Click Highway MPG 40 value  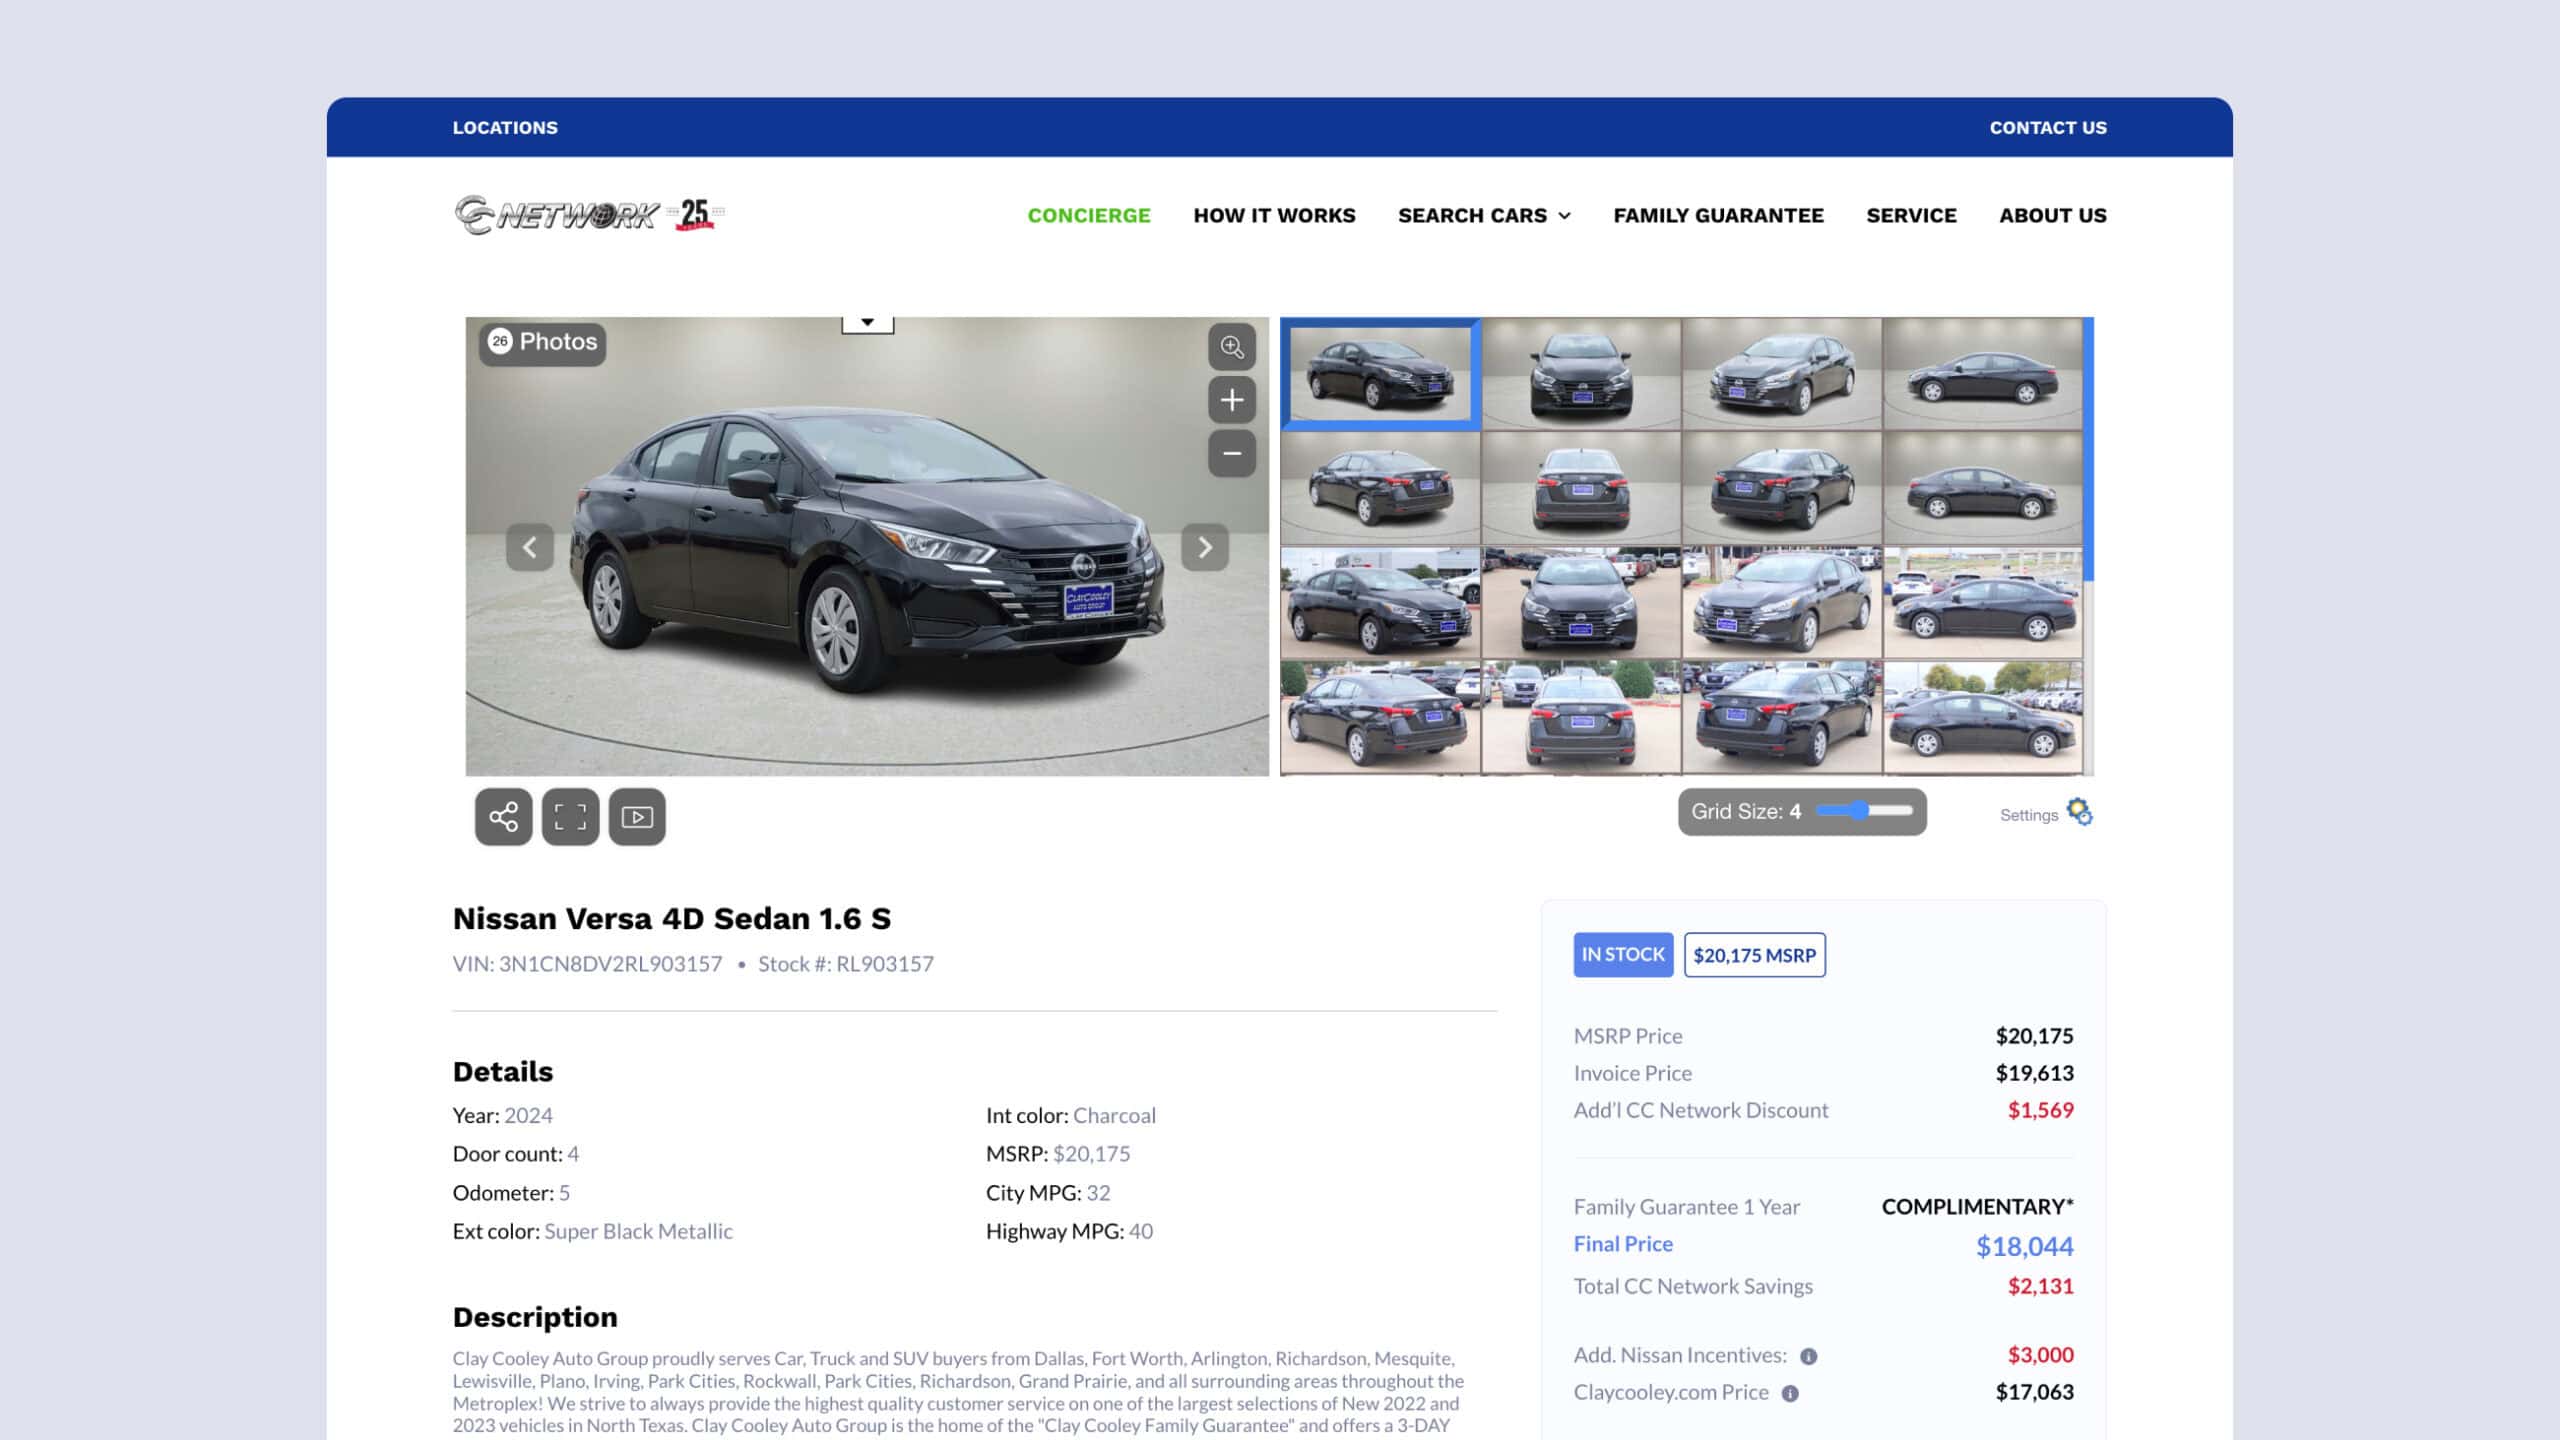point(1141,1231)
